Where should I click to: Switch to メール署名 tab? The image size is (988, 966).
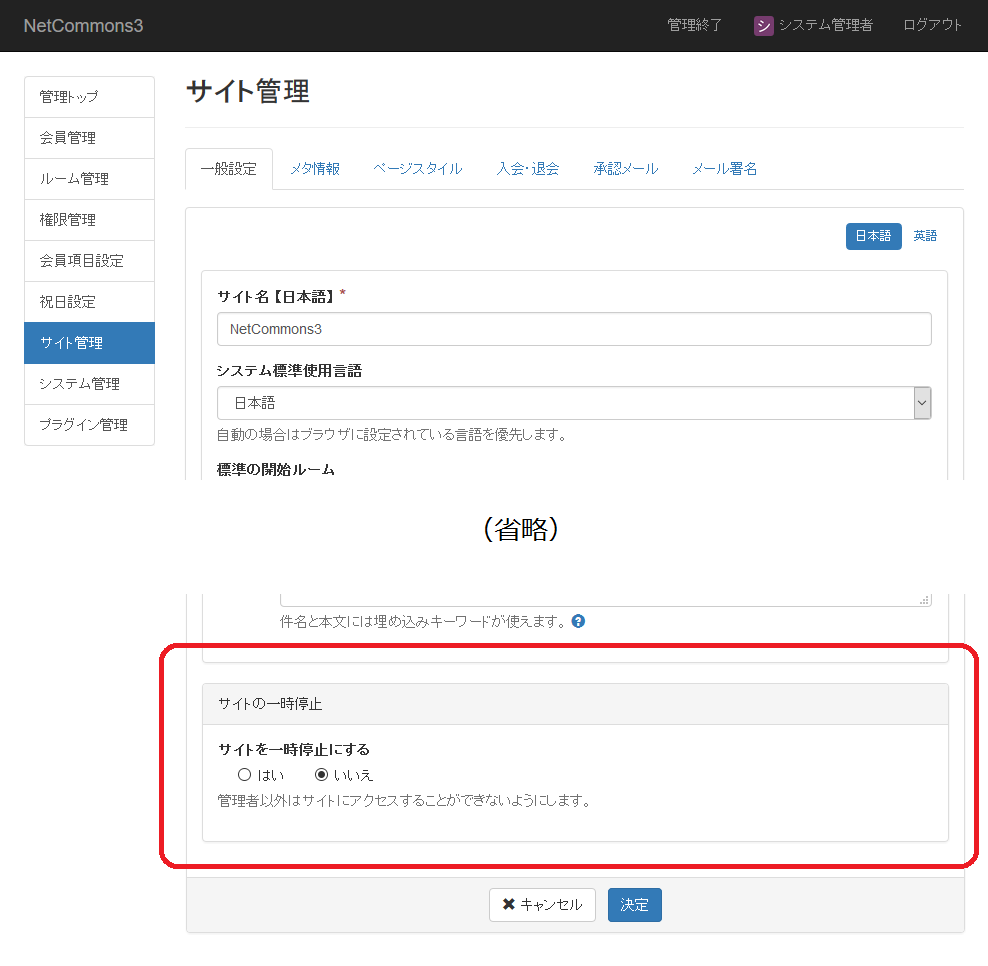click(724, 169)
